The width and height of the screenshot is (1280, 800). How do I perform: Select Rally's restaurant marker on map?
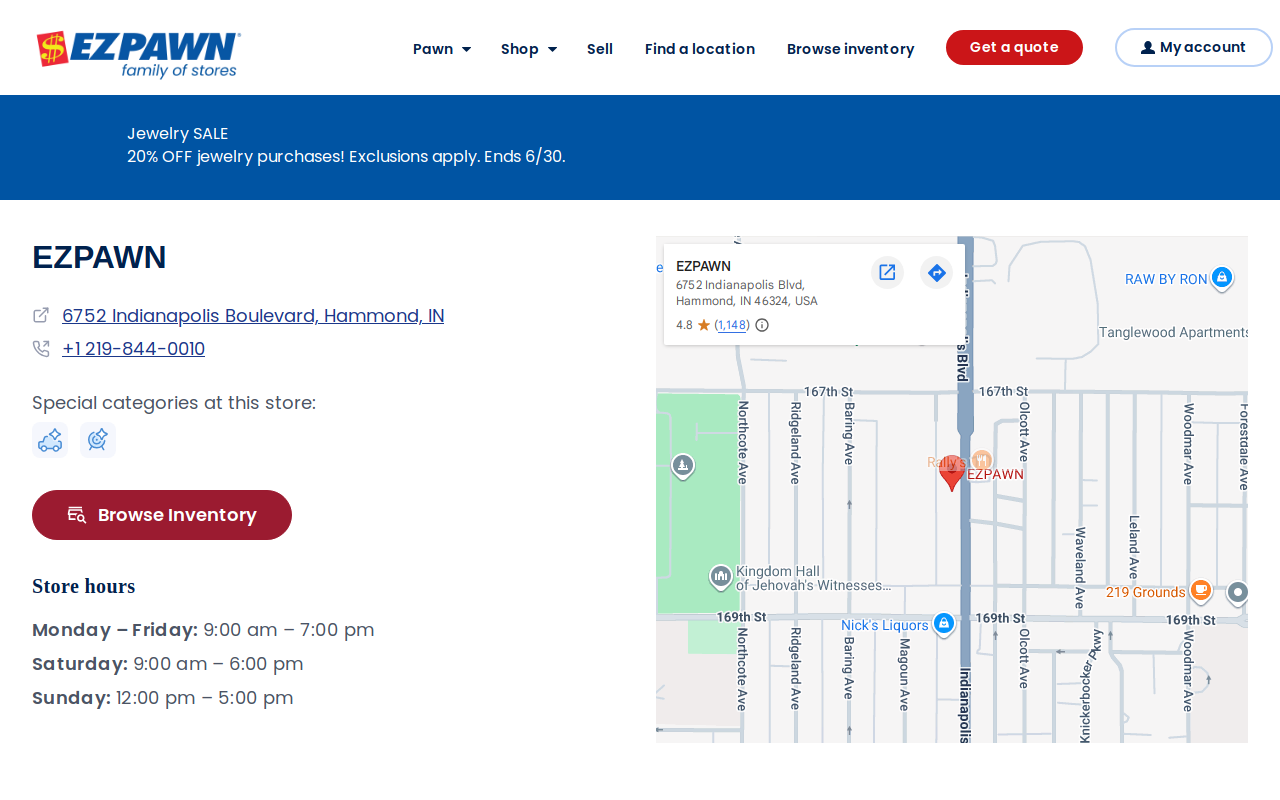click(982, 460)
